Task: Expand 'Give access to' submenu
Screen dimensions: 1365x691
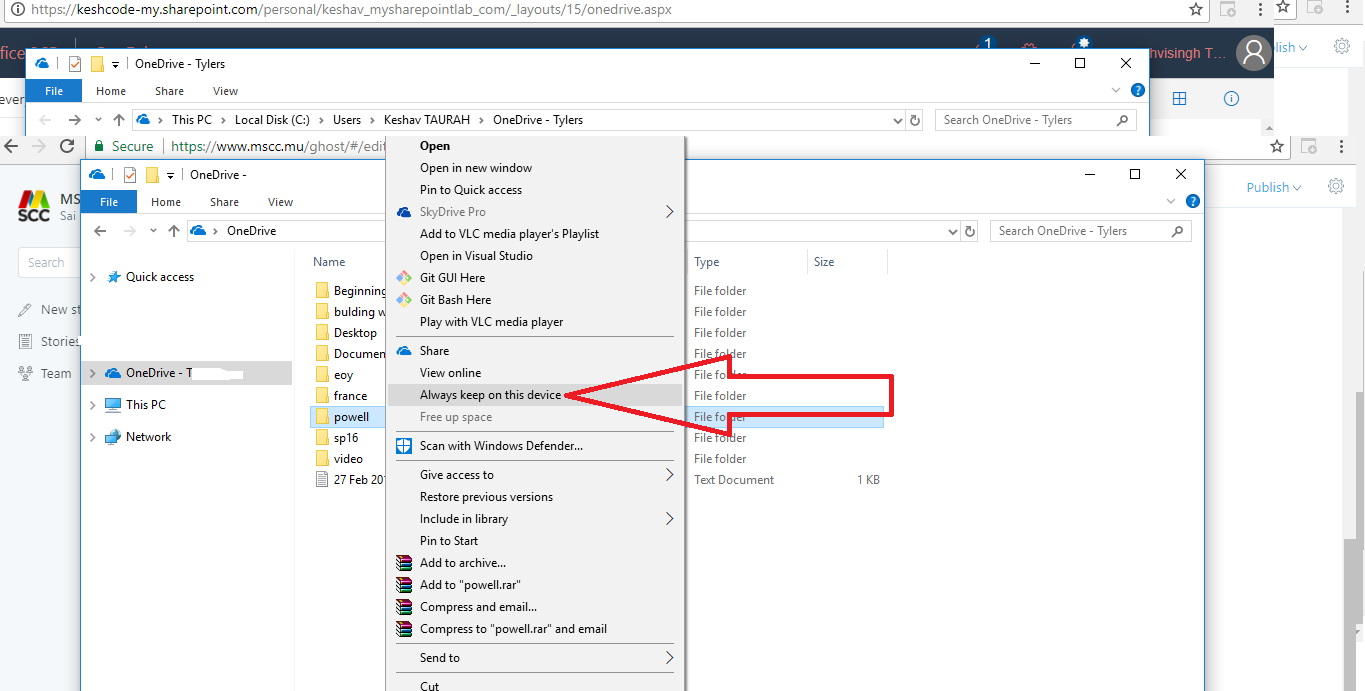Action: (x=534, y=475)
